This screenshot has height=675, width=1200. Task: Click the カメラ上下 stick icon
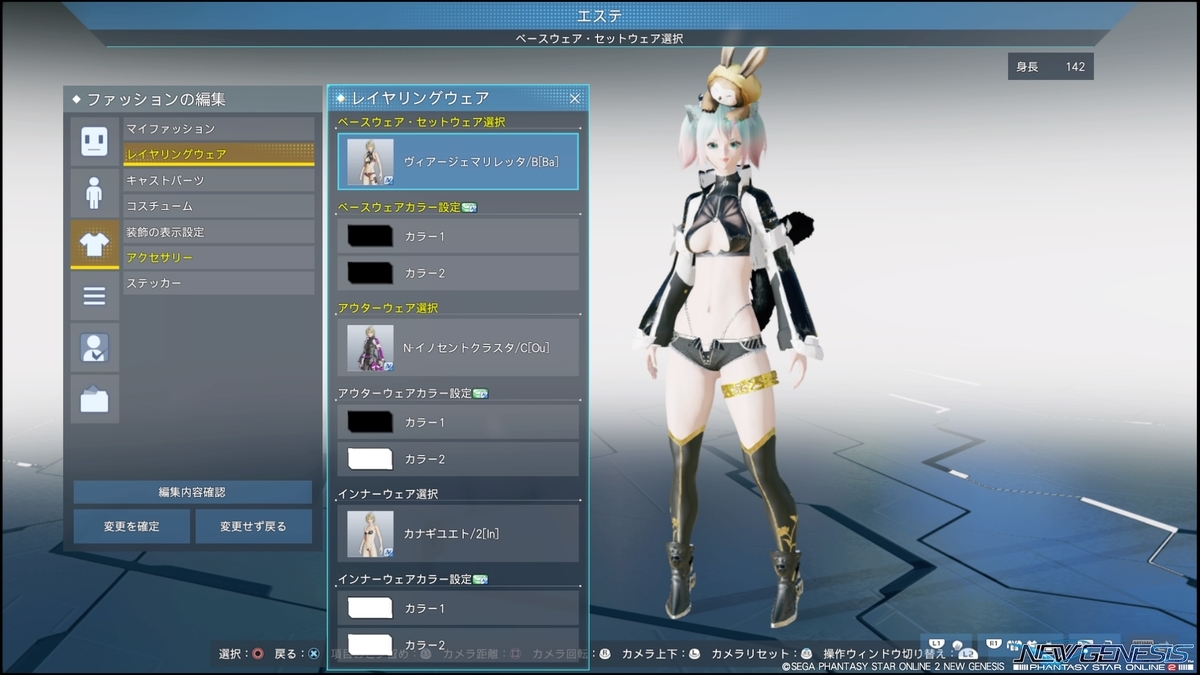pyautogui.click(x=695, y=654)
